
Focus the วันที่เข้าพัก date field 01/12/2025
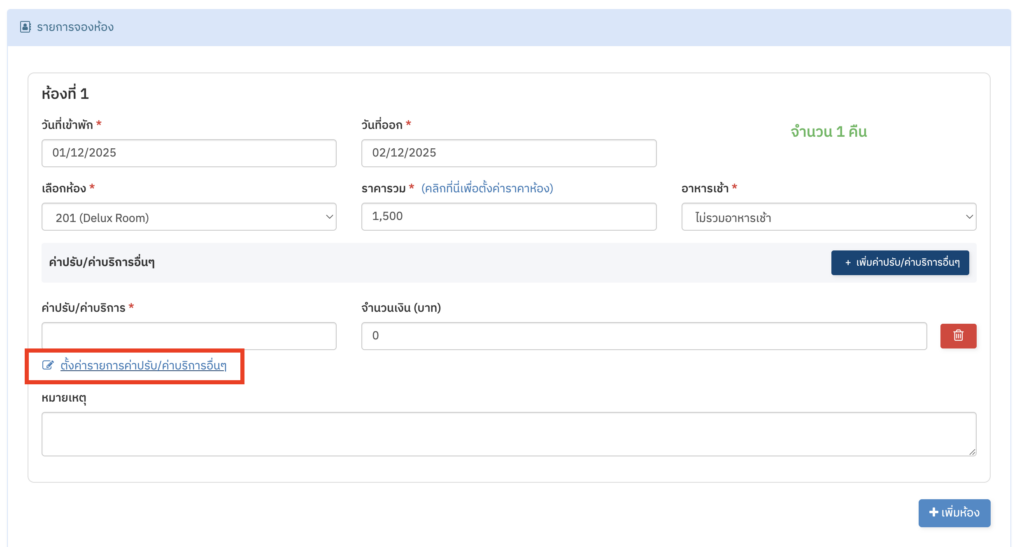coord(189,153)
